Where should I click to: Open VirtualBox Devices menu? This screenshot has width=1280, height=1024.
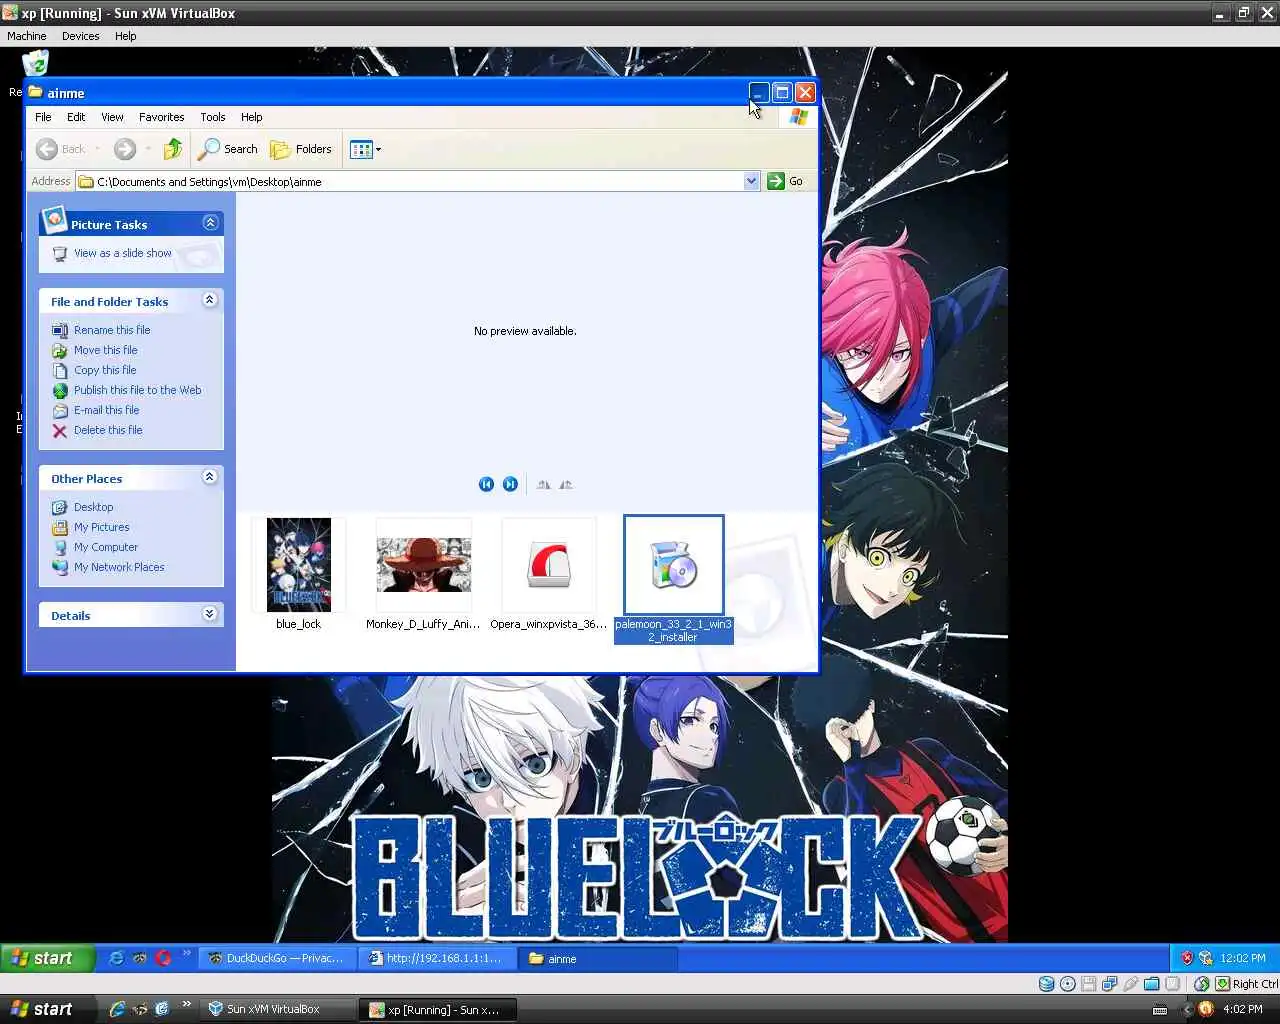(x=80, y=36)
